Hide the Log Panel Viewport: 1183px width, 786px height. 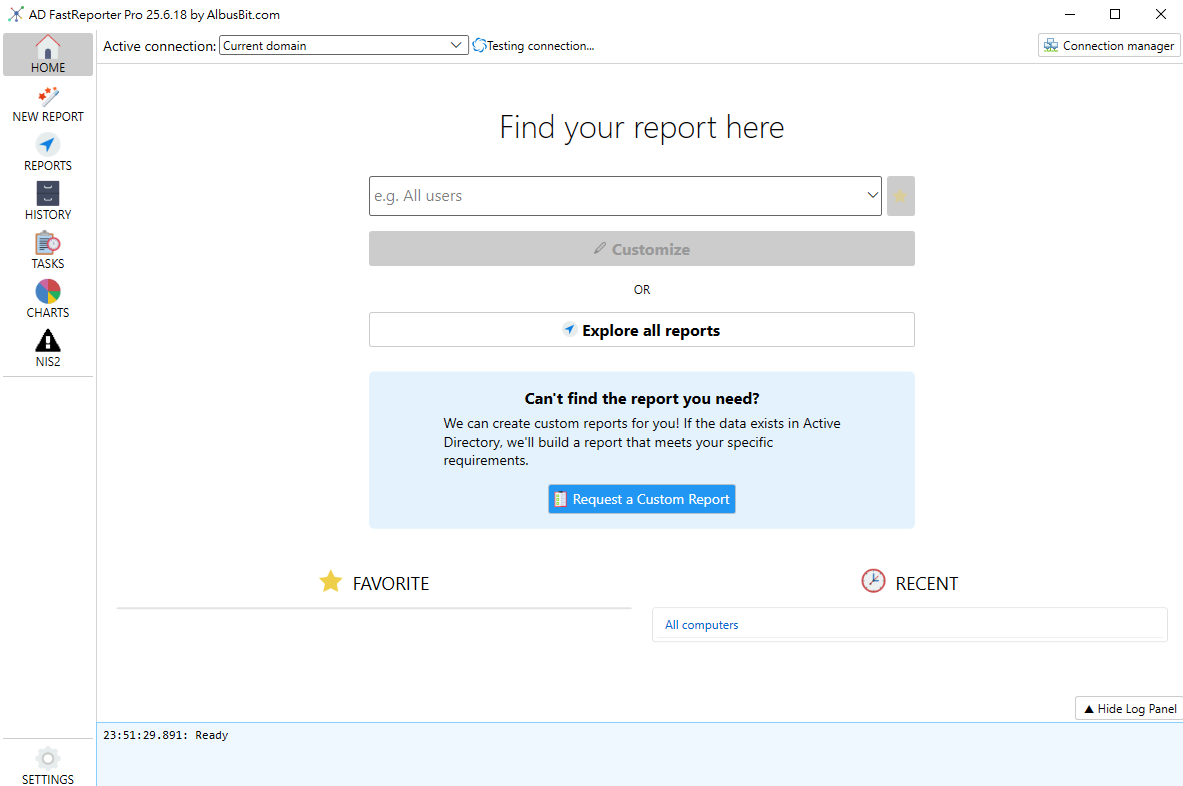[1128, 708]
